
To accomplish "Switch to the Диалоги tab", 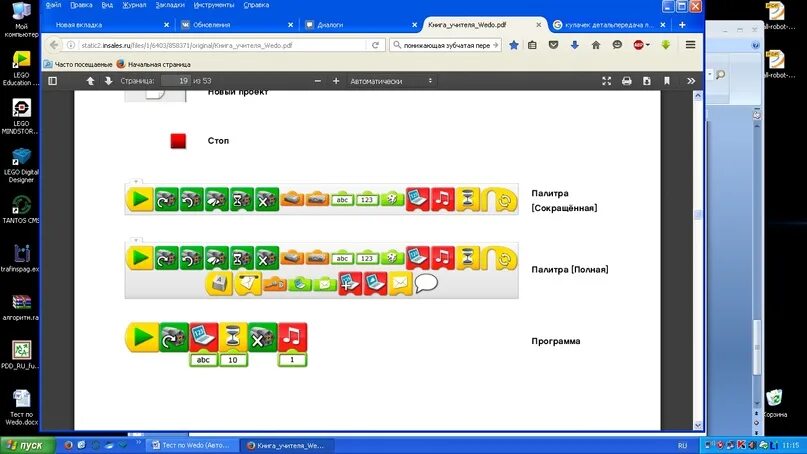I will [x=360, y=25].
